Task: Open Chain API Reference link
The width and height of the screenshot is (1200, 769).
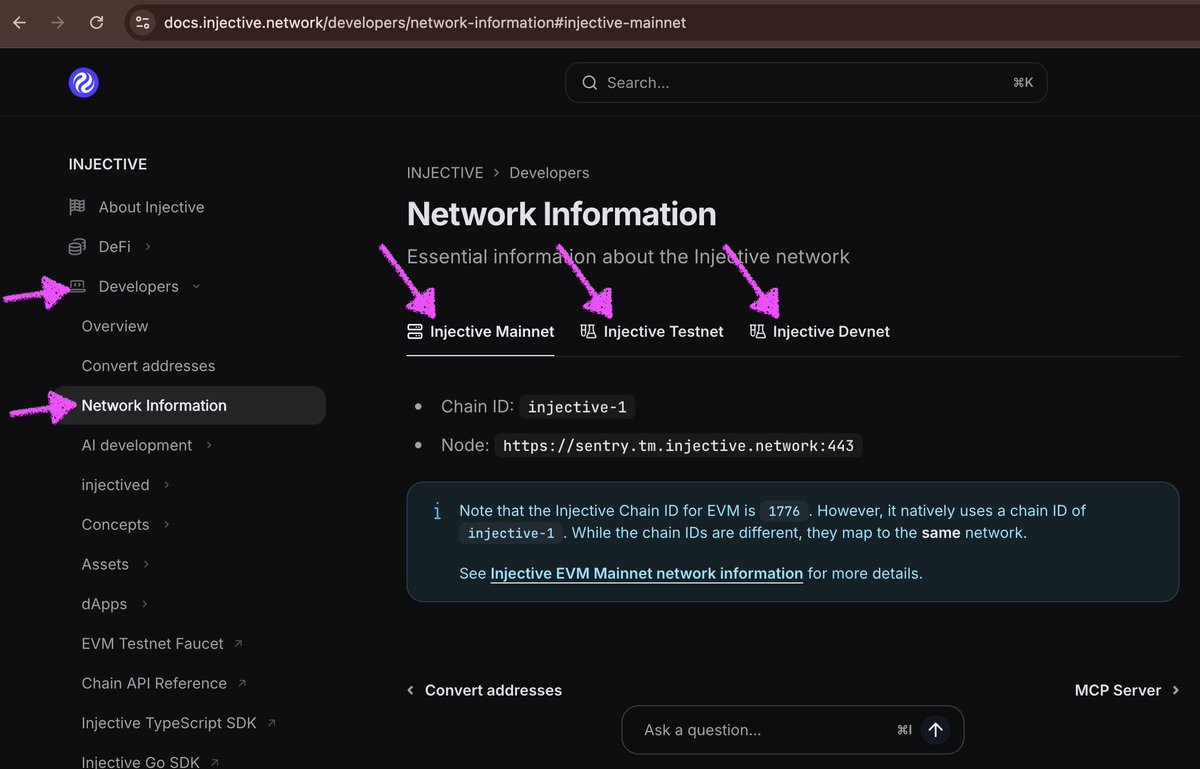Action: click(154, 683)
